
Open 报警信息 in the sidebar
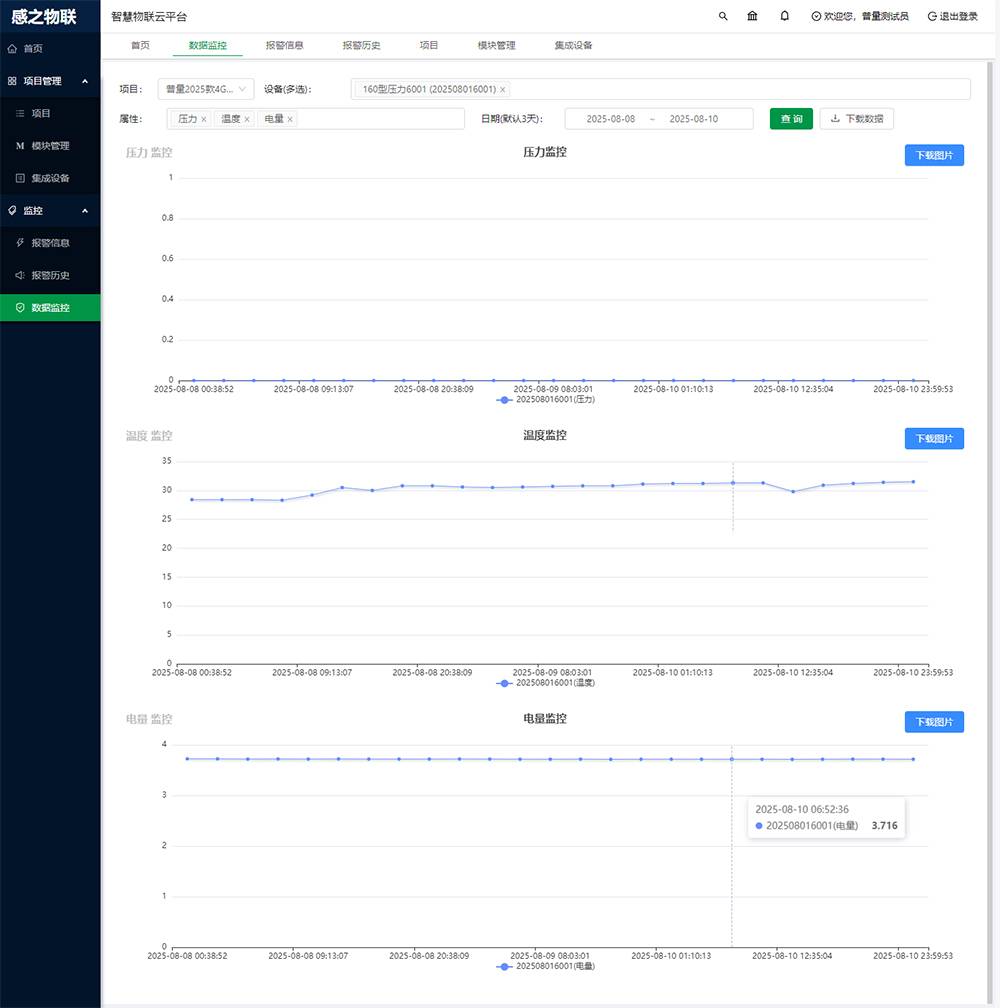[x=50, y=243]
